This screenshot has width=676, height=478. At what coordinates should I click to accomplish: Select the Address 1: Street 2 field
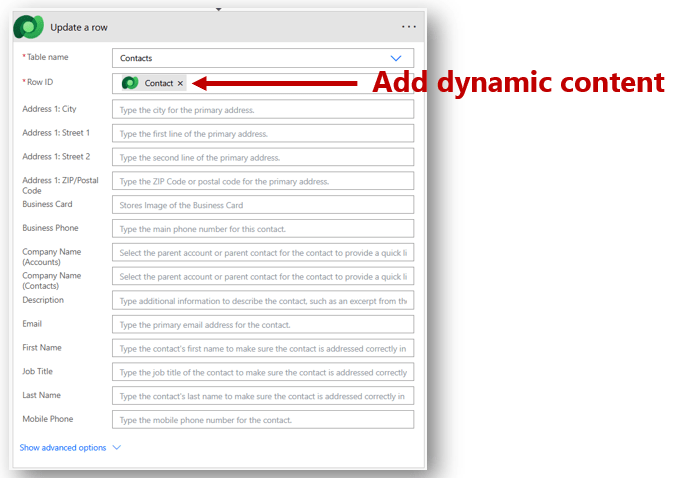tap(263, 158)
